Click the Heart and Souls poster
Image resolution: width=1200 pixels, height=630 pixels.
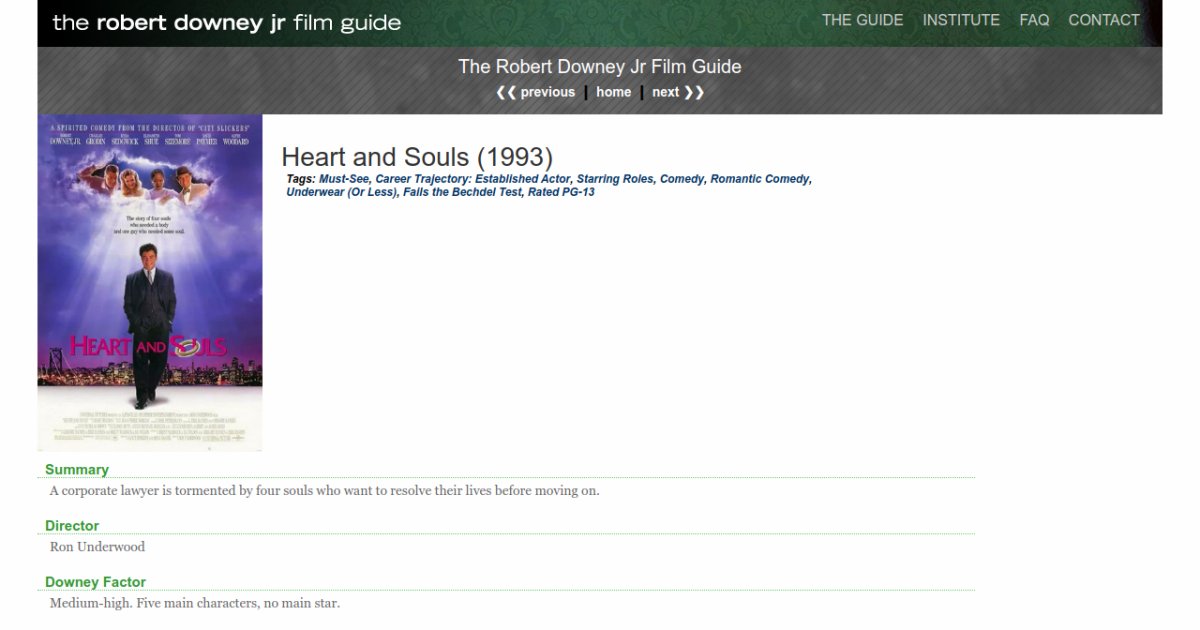150,282
